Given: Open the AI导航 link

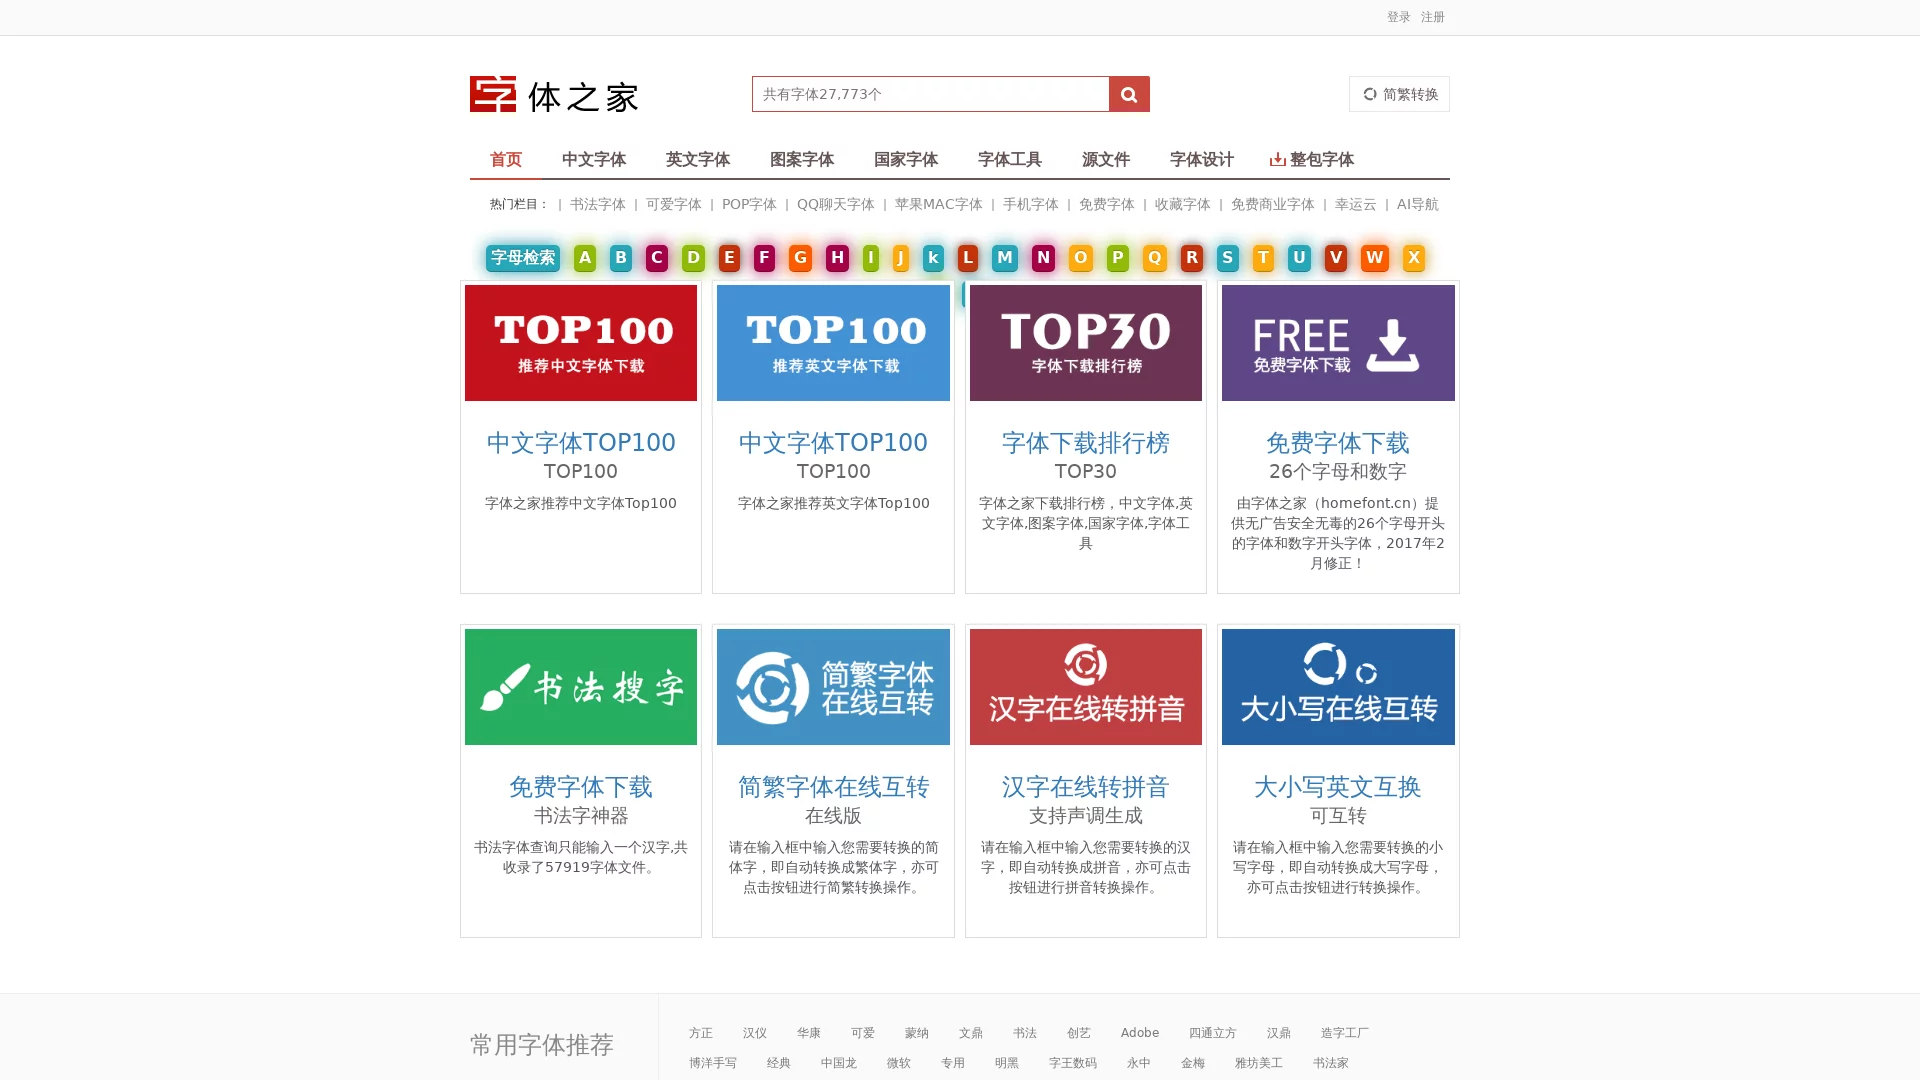Looking at the screenshot, I should (1417, 204).
